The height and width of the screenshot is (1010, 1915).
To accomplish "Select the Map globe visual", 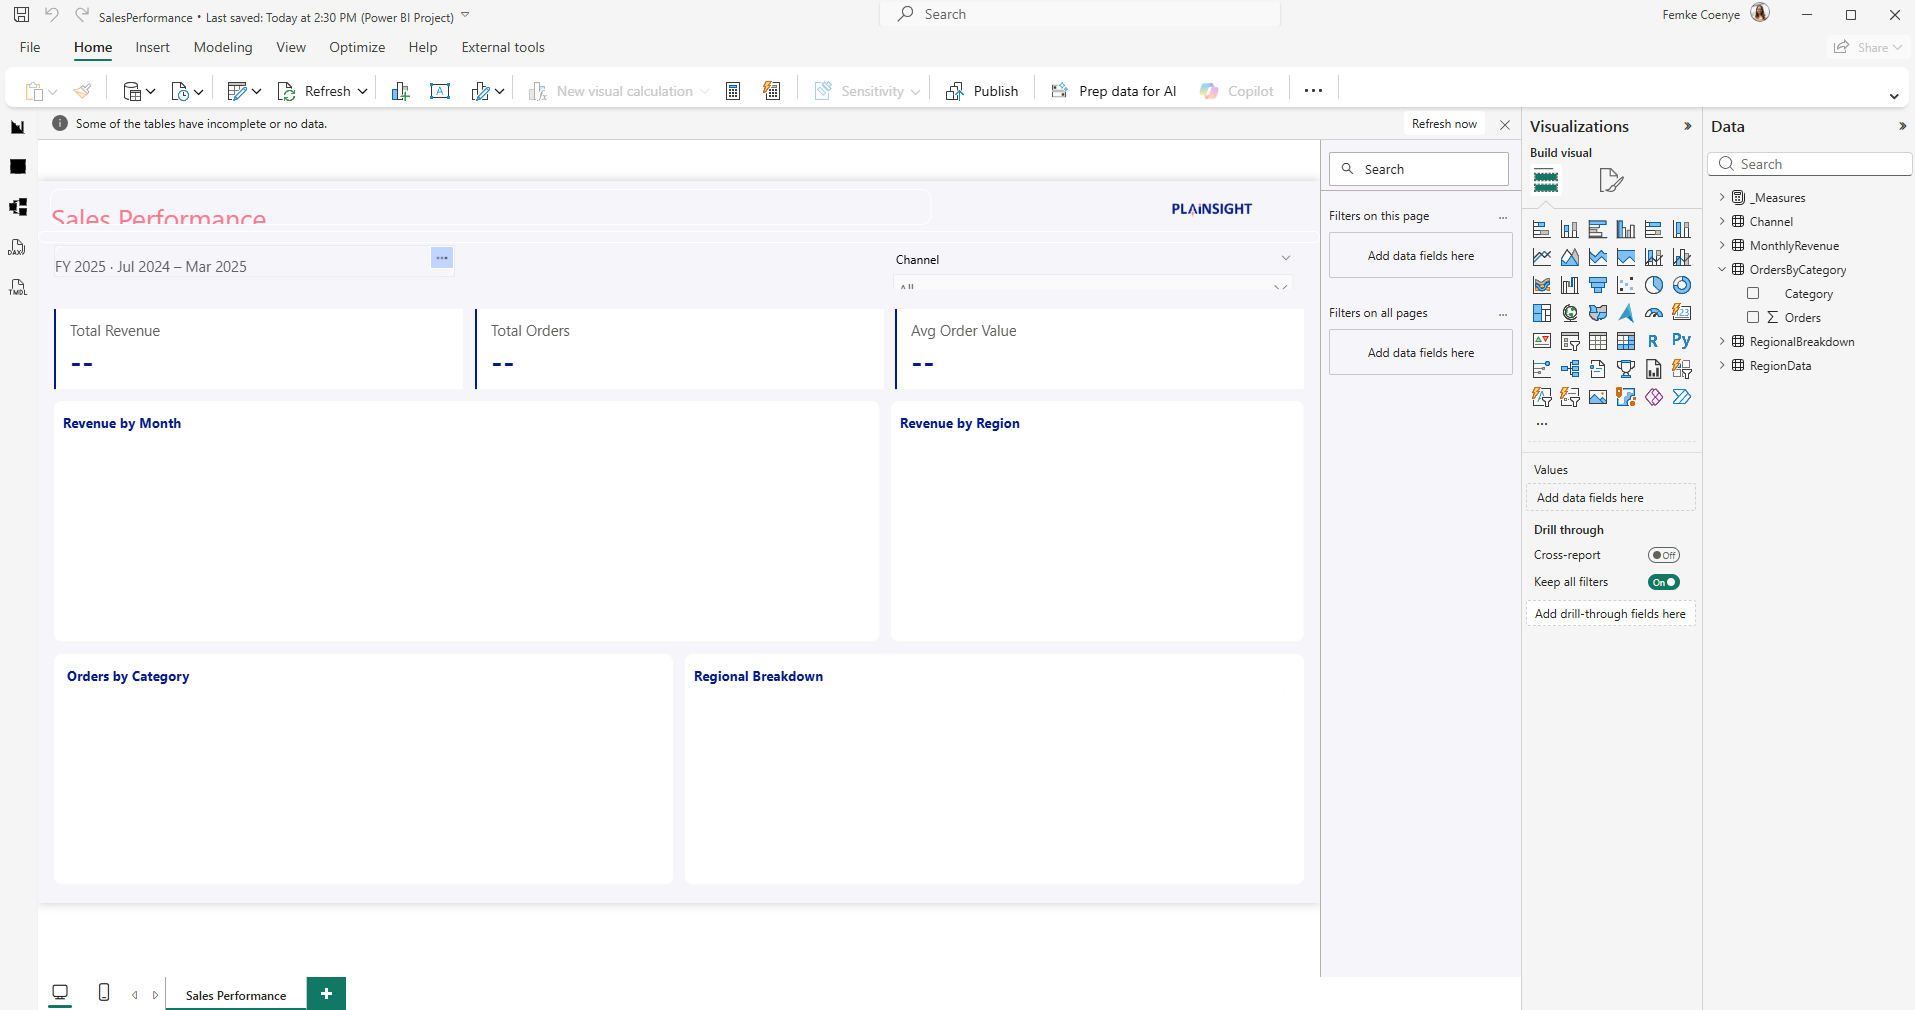I will tap(1570, 313).
